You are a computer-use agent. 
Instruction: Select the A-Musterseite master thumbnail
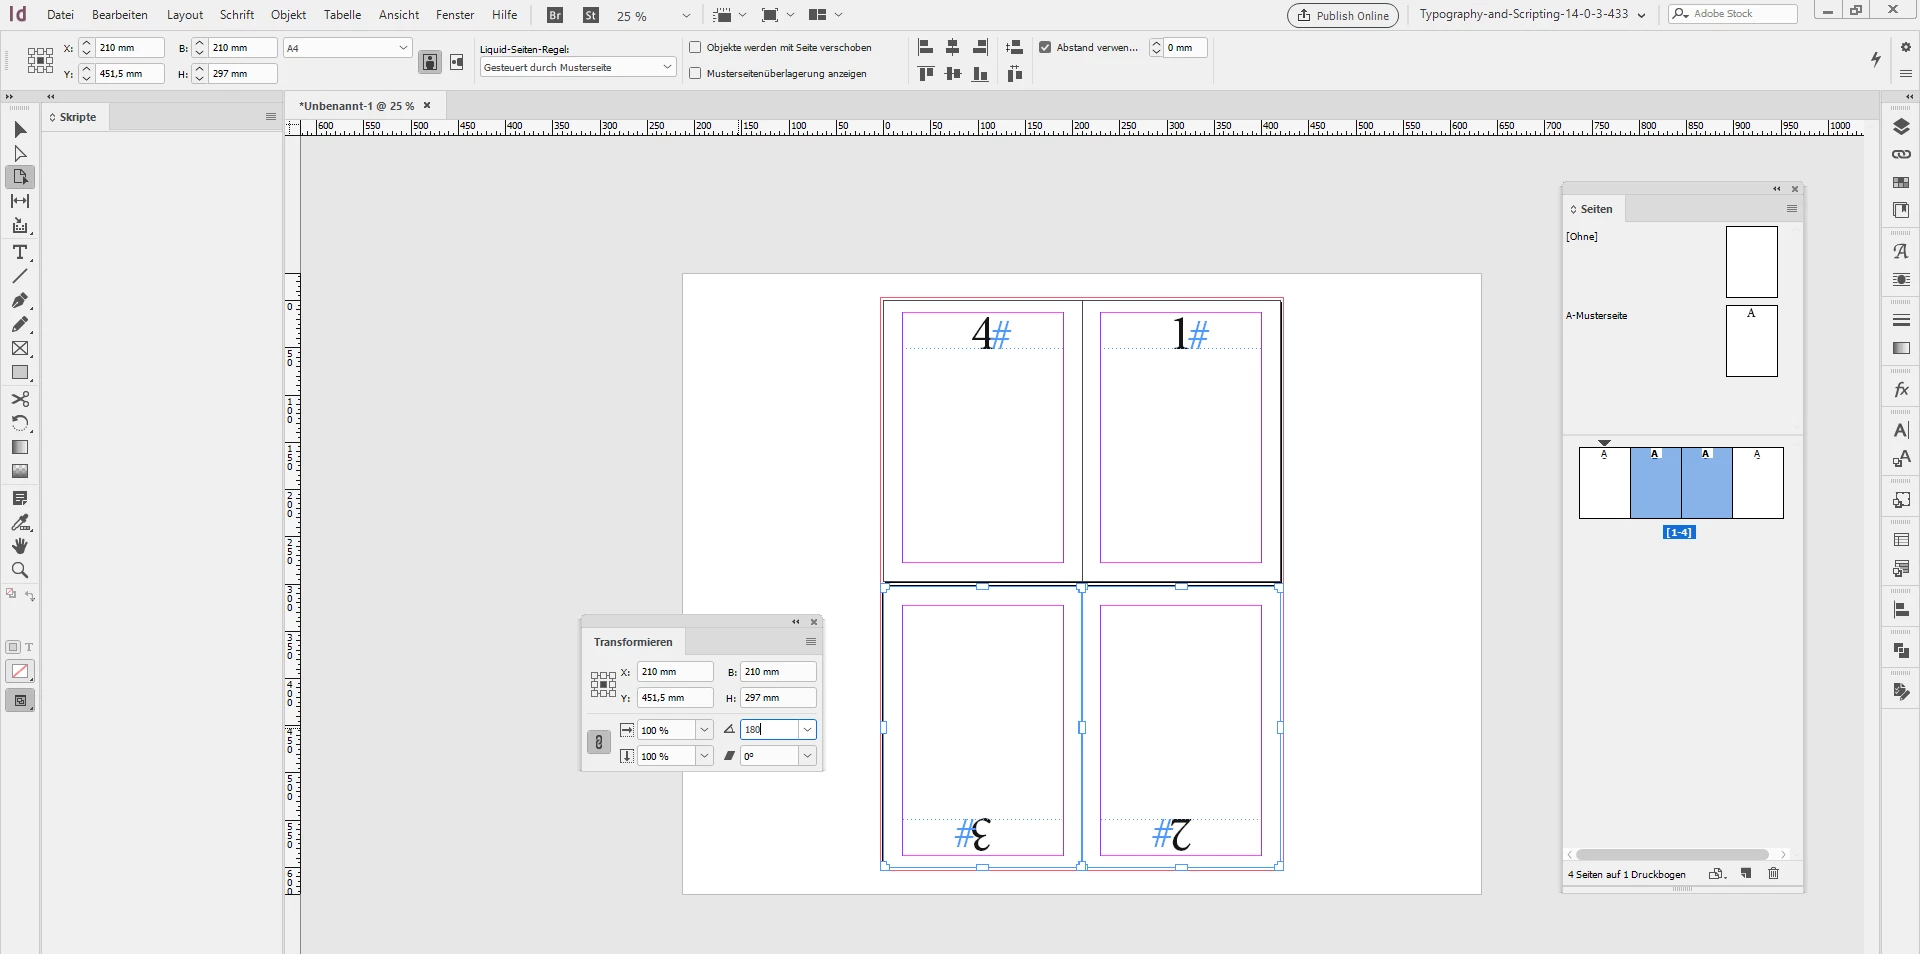click(1752, 341)
